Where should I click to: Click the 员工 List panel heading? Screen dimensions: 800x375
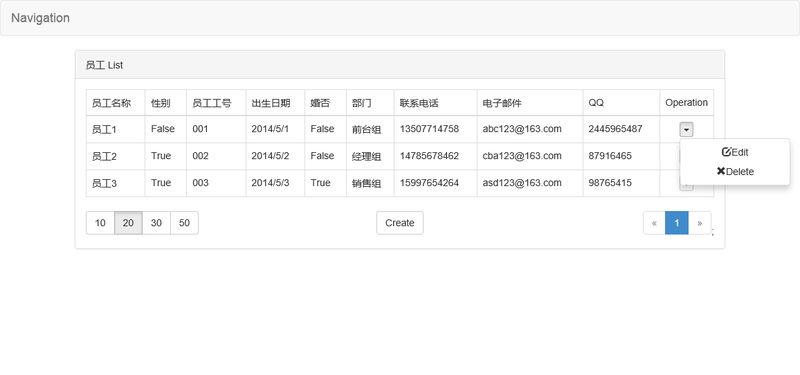[400, 65]
